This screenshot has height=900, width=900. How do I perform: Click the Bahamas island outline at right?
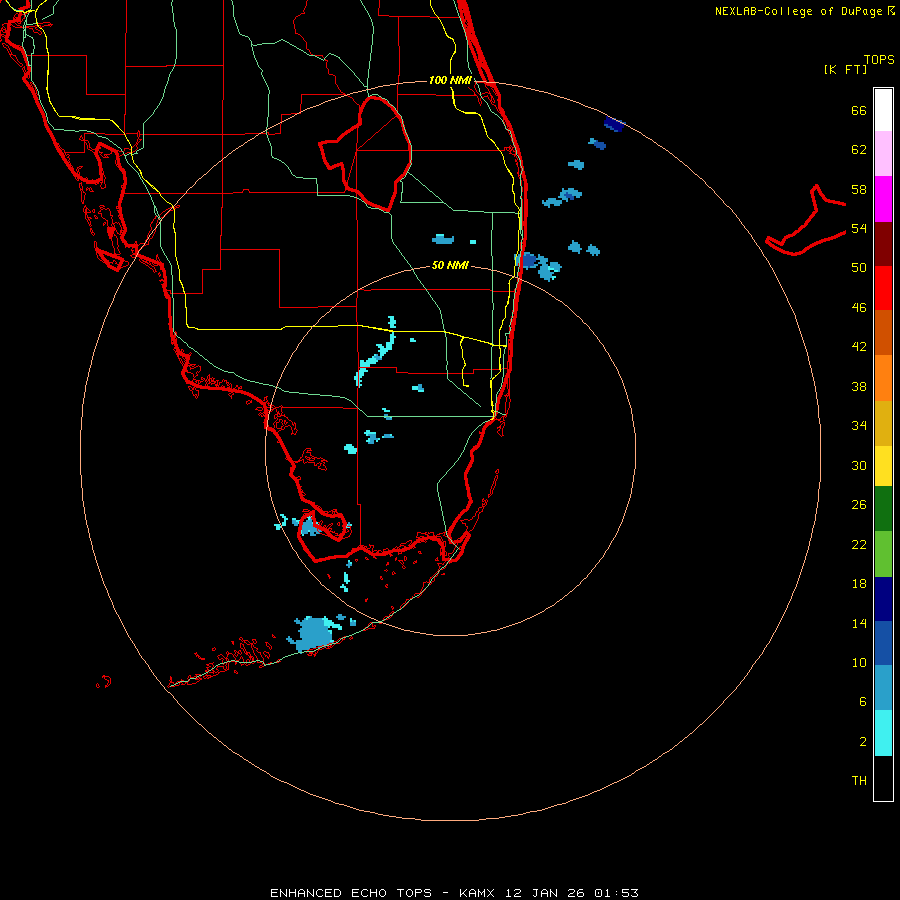pyautogui.click(x=806, y=221)
